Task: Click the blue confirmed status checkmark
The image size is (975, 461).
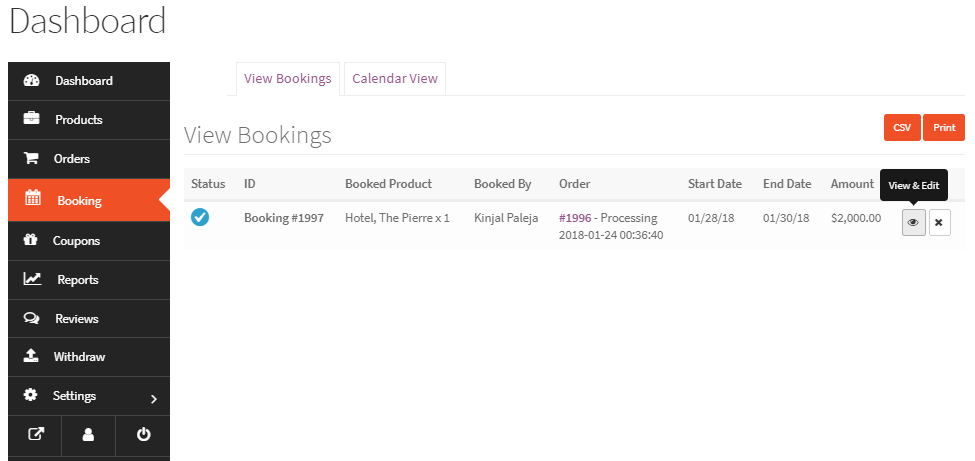Action: click(200, 217)
